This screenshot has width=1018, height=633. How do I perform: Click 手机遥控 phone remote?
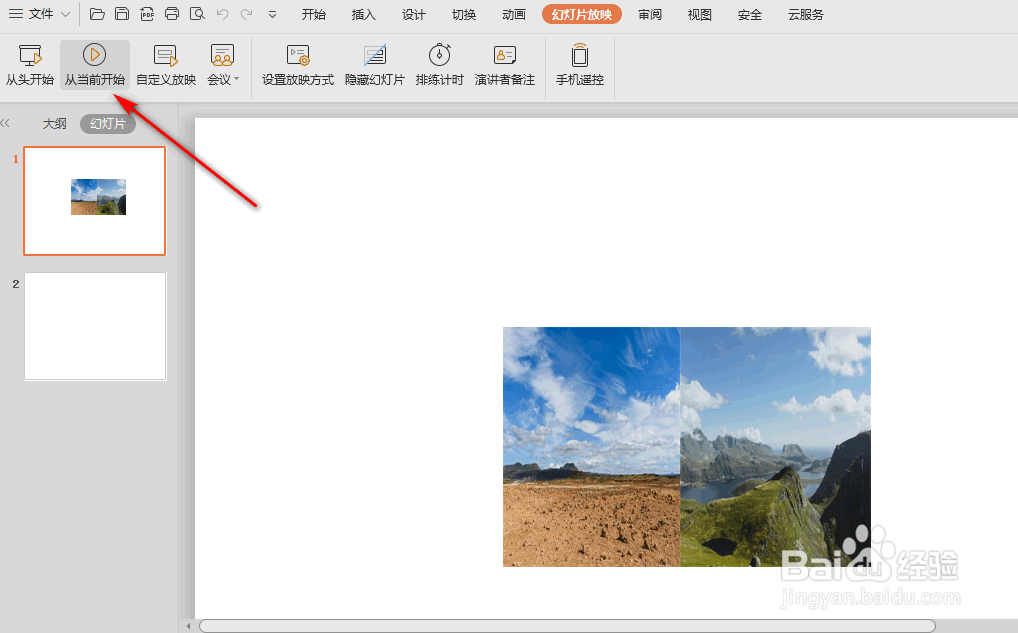580,65
